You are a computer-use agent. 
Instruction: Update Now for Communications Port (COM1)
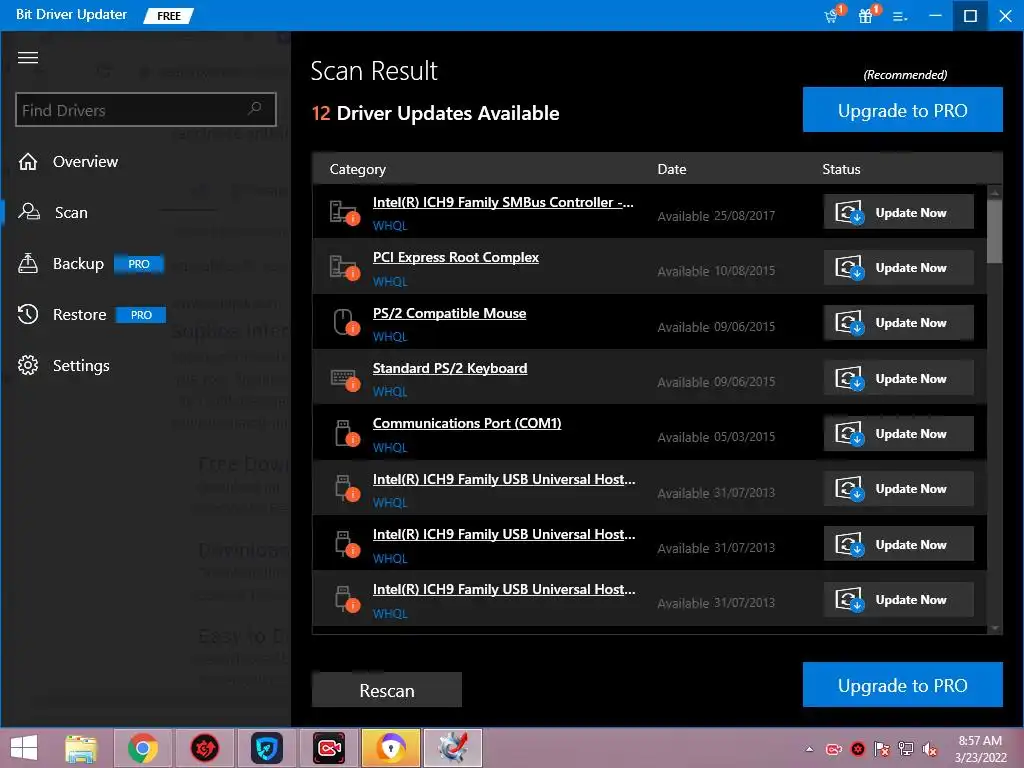(899, 434)
